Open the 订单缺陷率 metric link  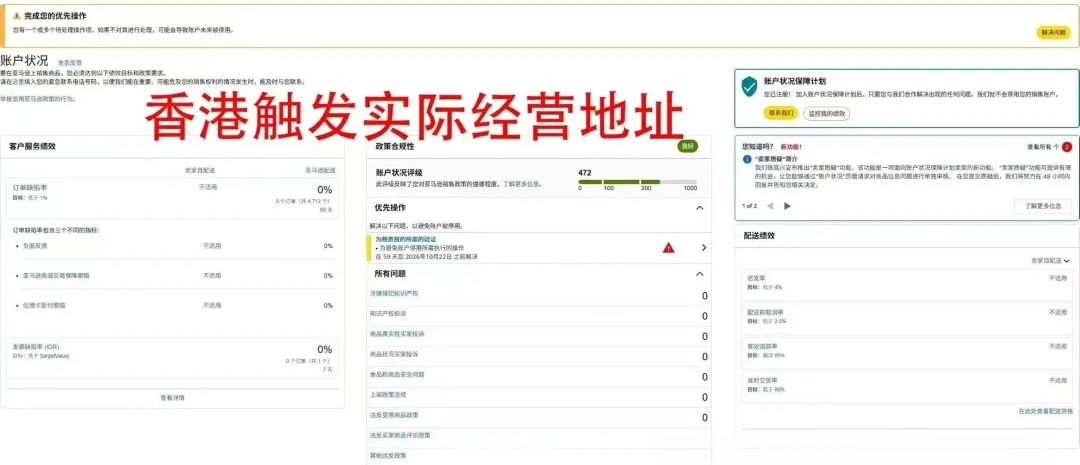click(30, 187)
